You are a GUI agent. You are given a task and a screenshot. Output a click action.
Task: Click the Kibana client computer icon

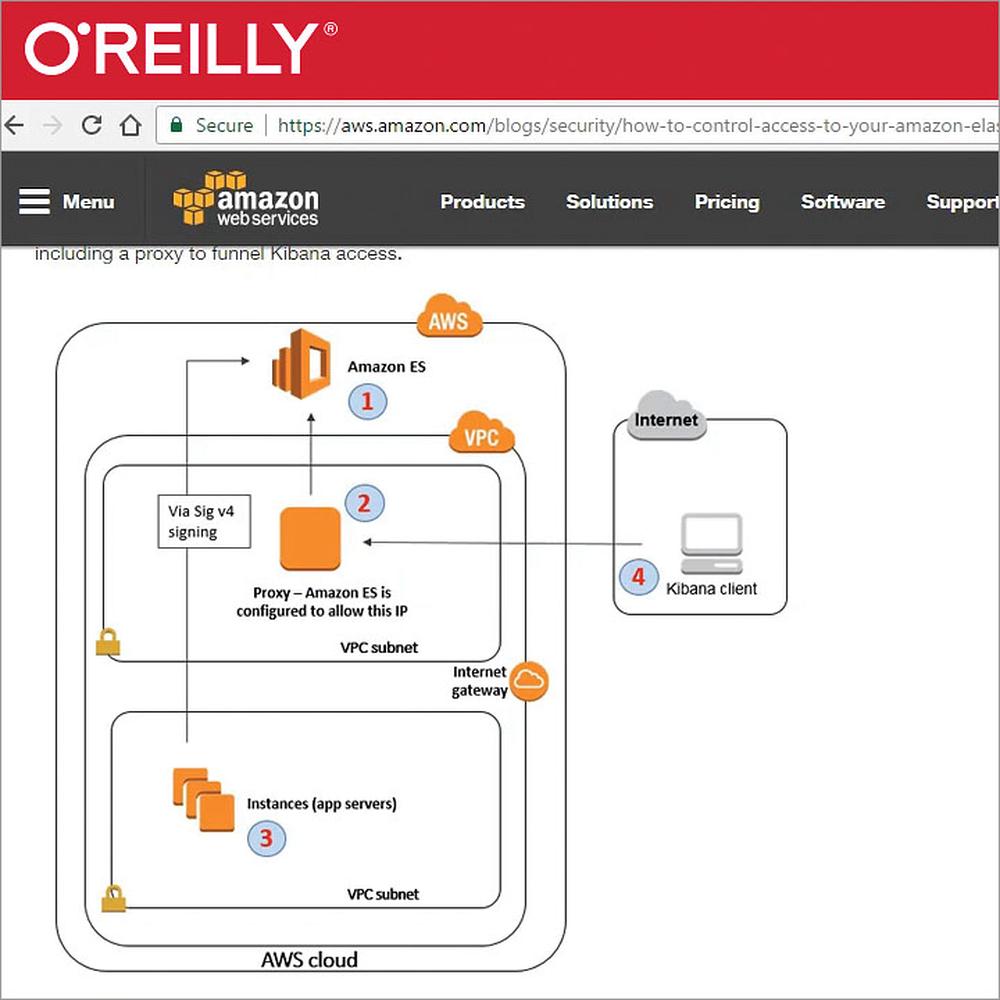tap(712, 544)
